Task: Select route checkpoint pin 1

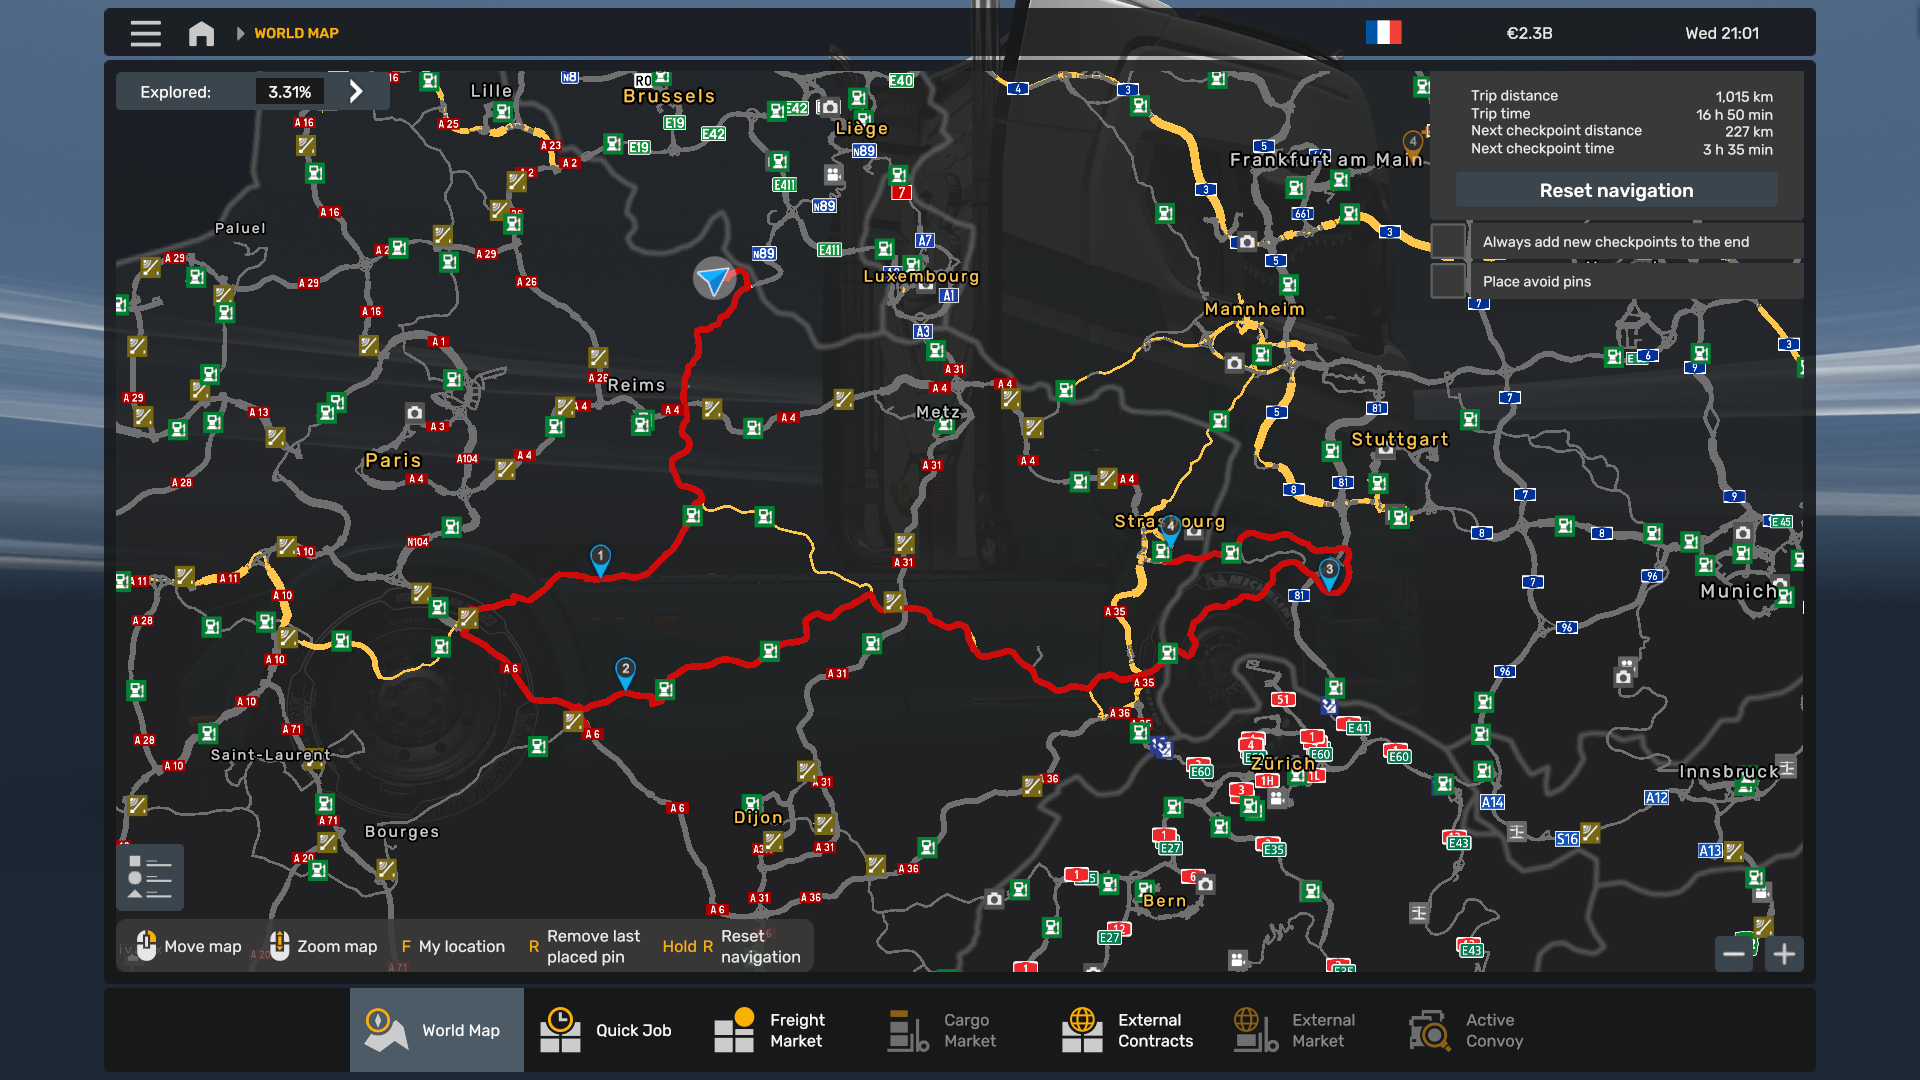Action: coord(600,561)
